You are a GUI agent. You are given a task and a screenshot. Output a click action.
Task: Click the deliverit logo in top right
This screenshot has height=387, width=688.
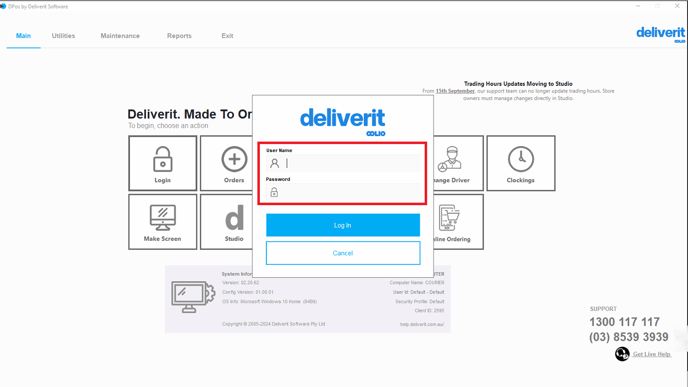[x=660, y=34]
